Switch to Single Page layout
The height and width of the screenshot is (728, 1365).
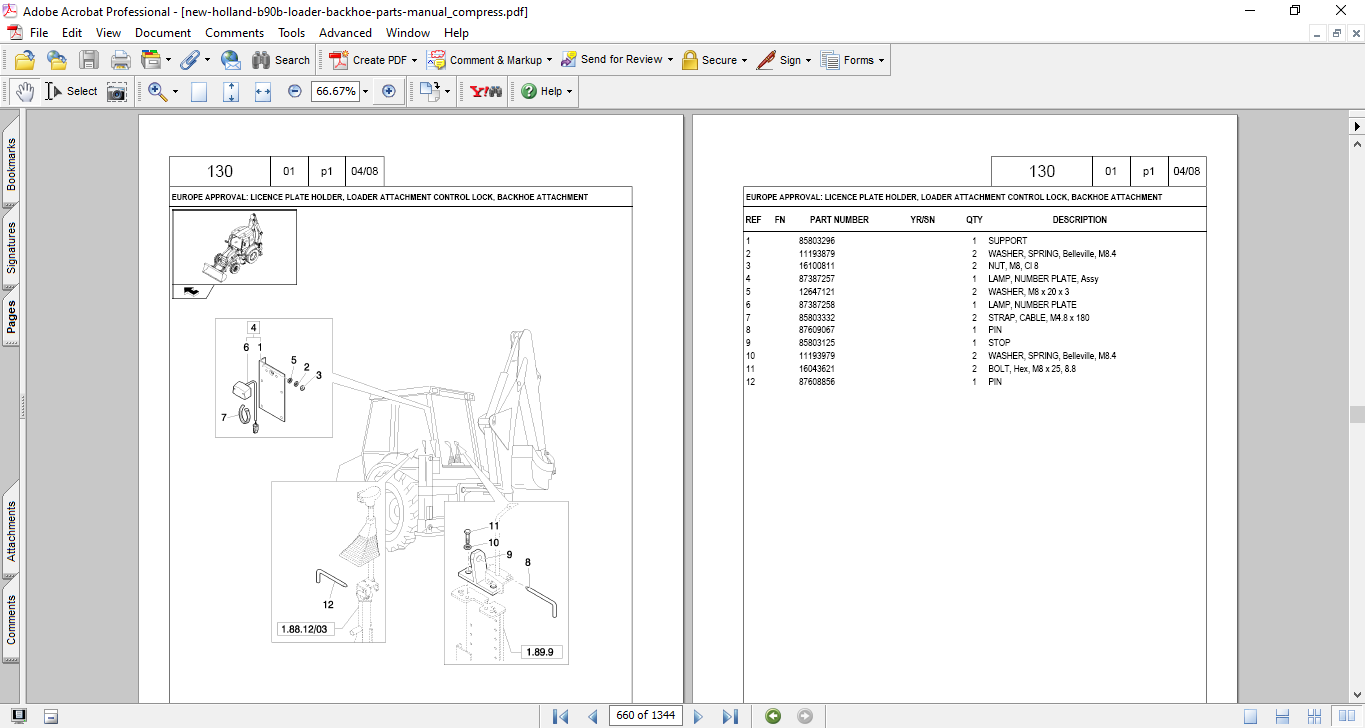[1251, 716]
